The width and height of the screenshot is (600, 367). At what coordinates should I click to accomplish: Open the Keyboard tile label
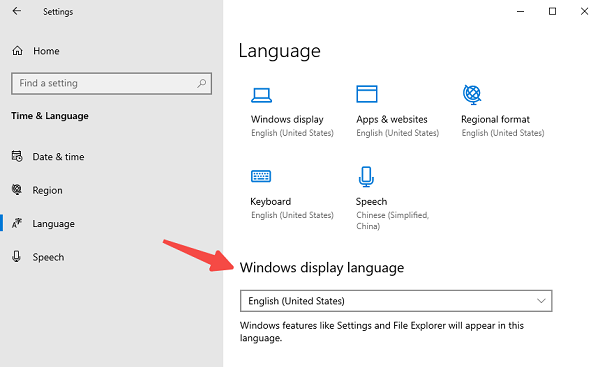click(271, 202)
